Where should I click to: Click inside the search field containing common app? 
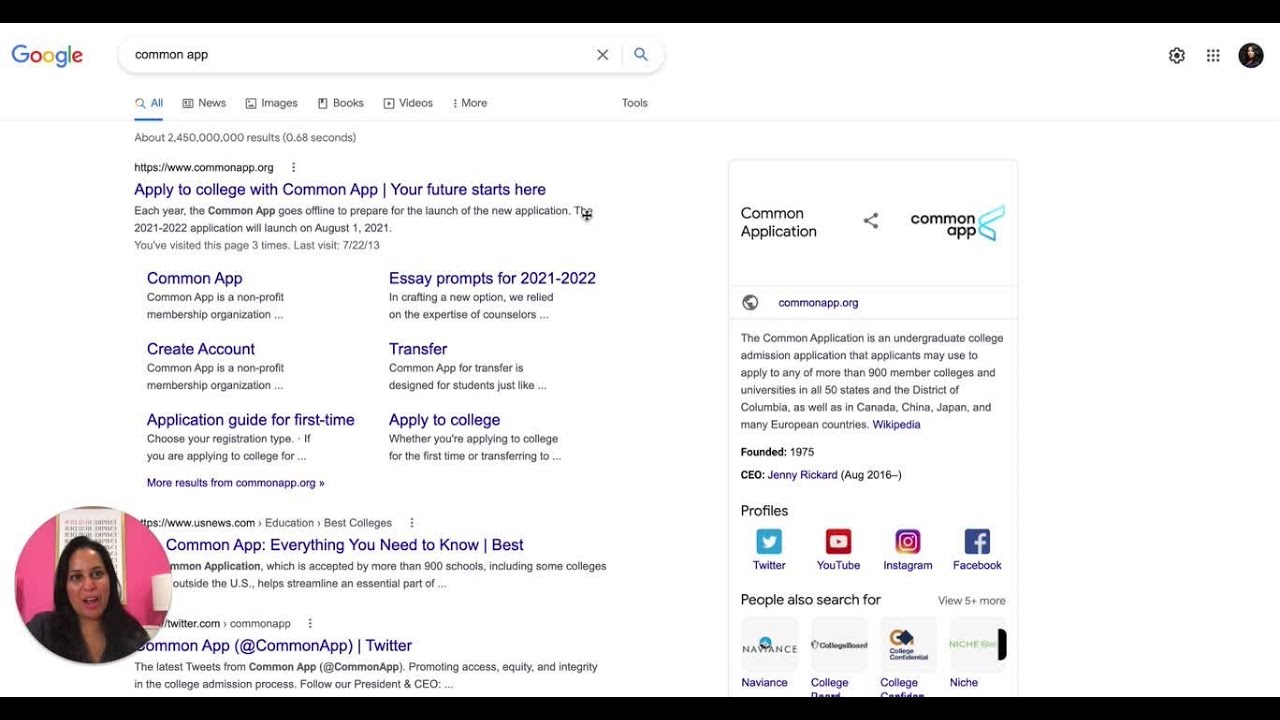[x=360, y=55]
